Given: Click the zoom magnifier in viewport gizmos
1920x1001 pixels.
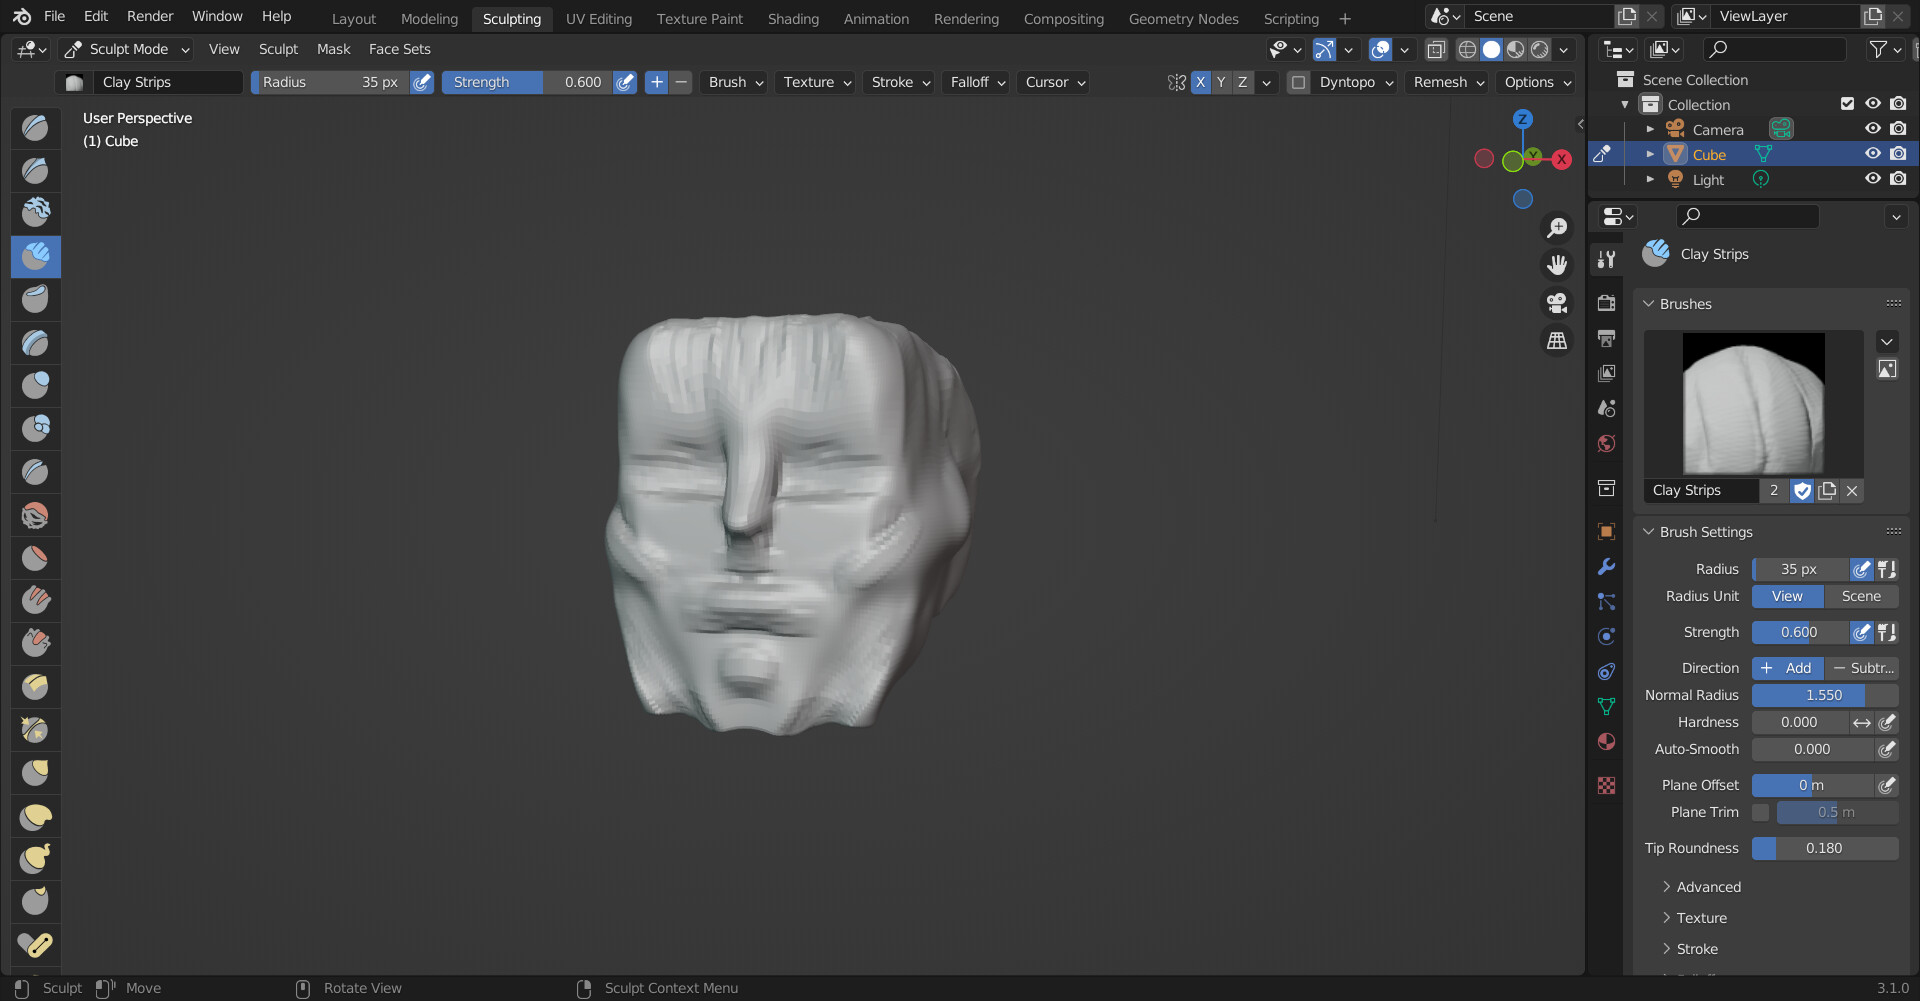Looking at the screenshot, I should 1557,227.
